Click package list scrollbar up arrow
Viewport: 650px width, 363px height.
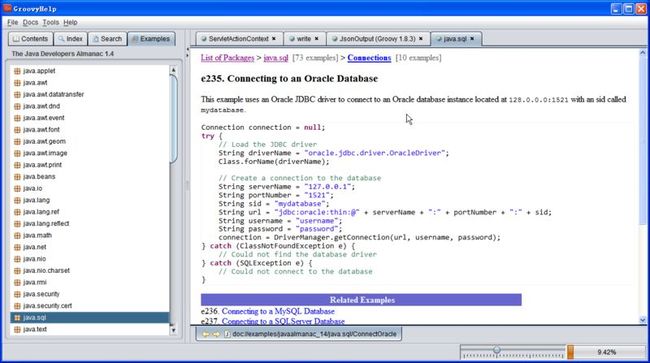(x=173, y=70)
